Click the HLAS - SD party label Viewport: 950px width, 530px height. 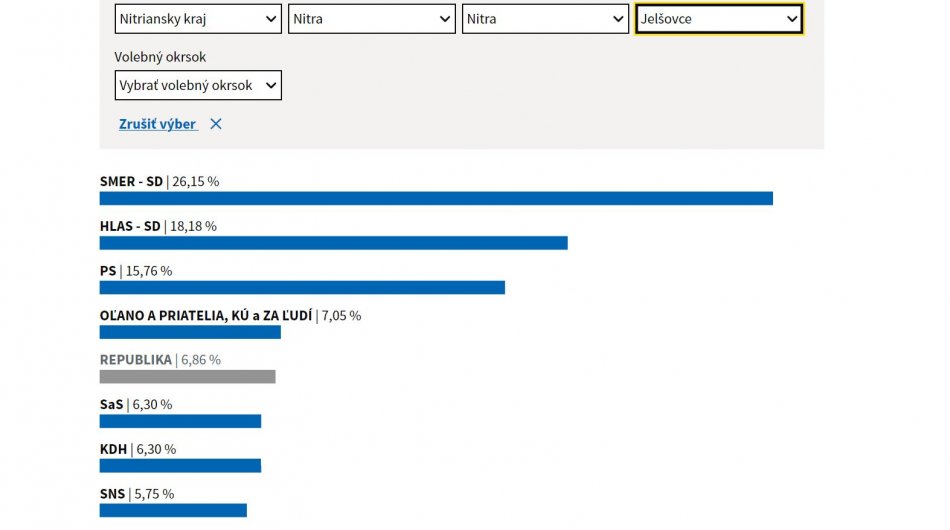tap(130, 227)
